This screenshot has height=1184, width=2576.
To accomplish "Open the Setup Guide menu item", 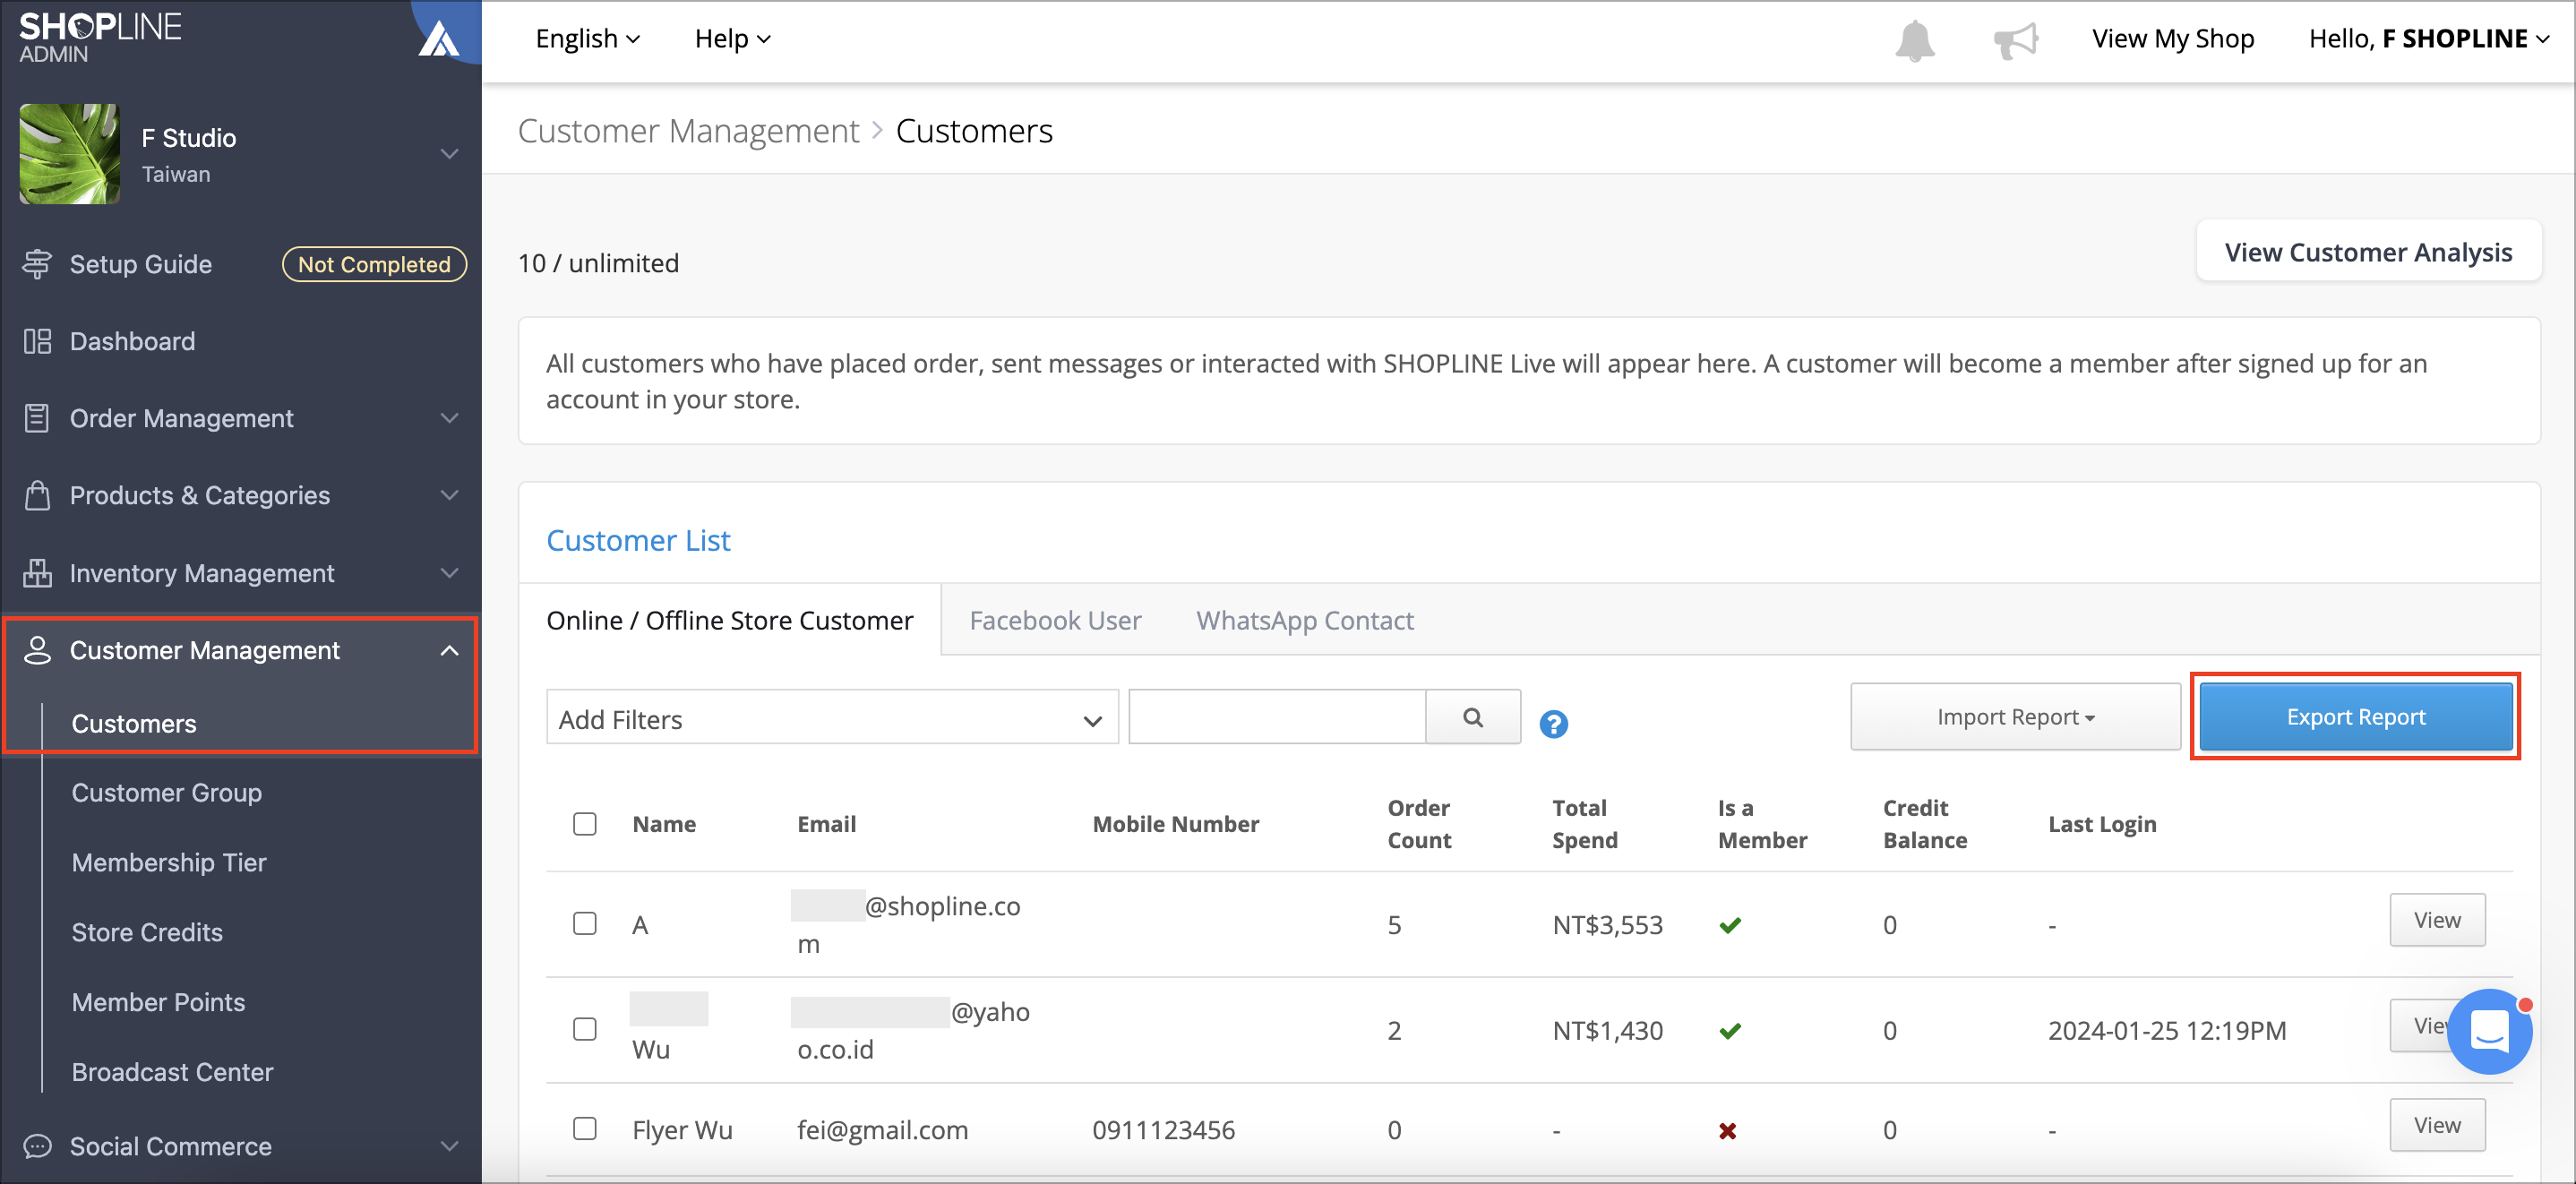I will [141, 264].
